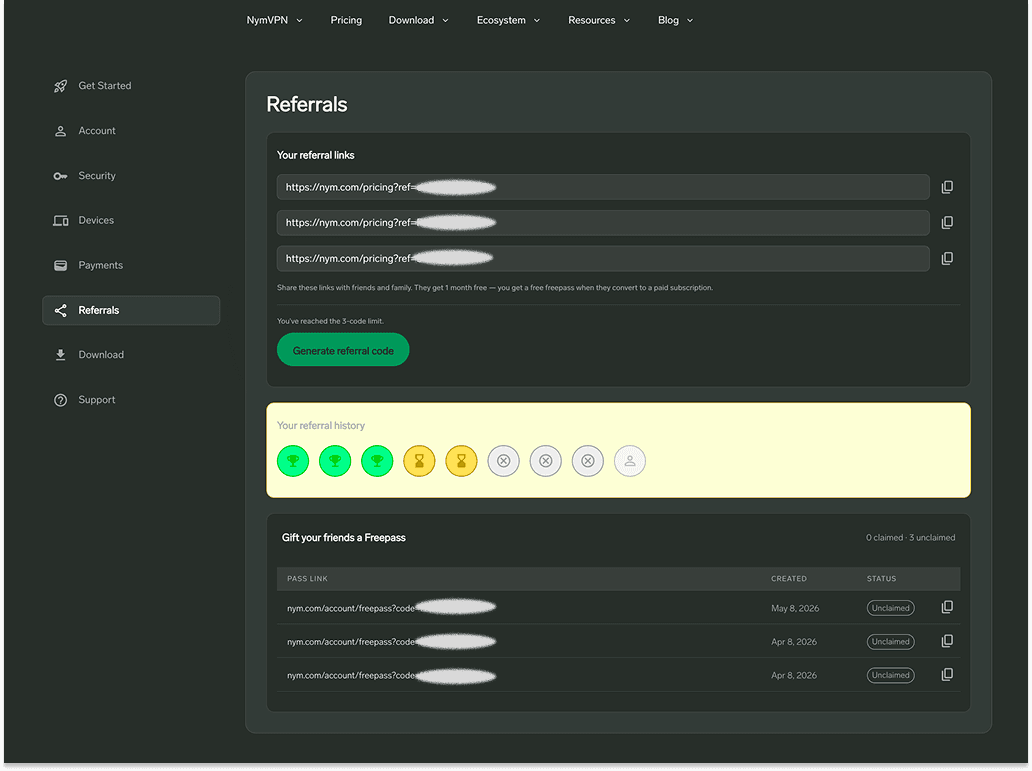
Task: Click "You've reached the 3-code limit." text
Action: [330, 321]
